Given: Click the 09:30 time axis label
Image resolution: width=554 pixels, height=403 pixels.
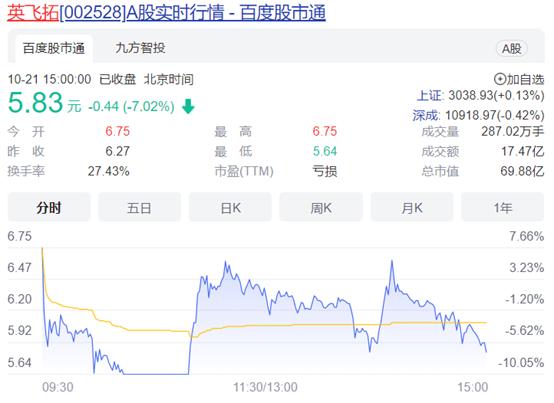Looking at the screenshot, I should 58,387.
